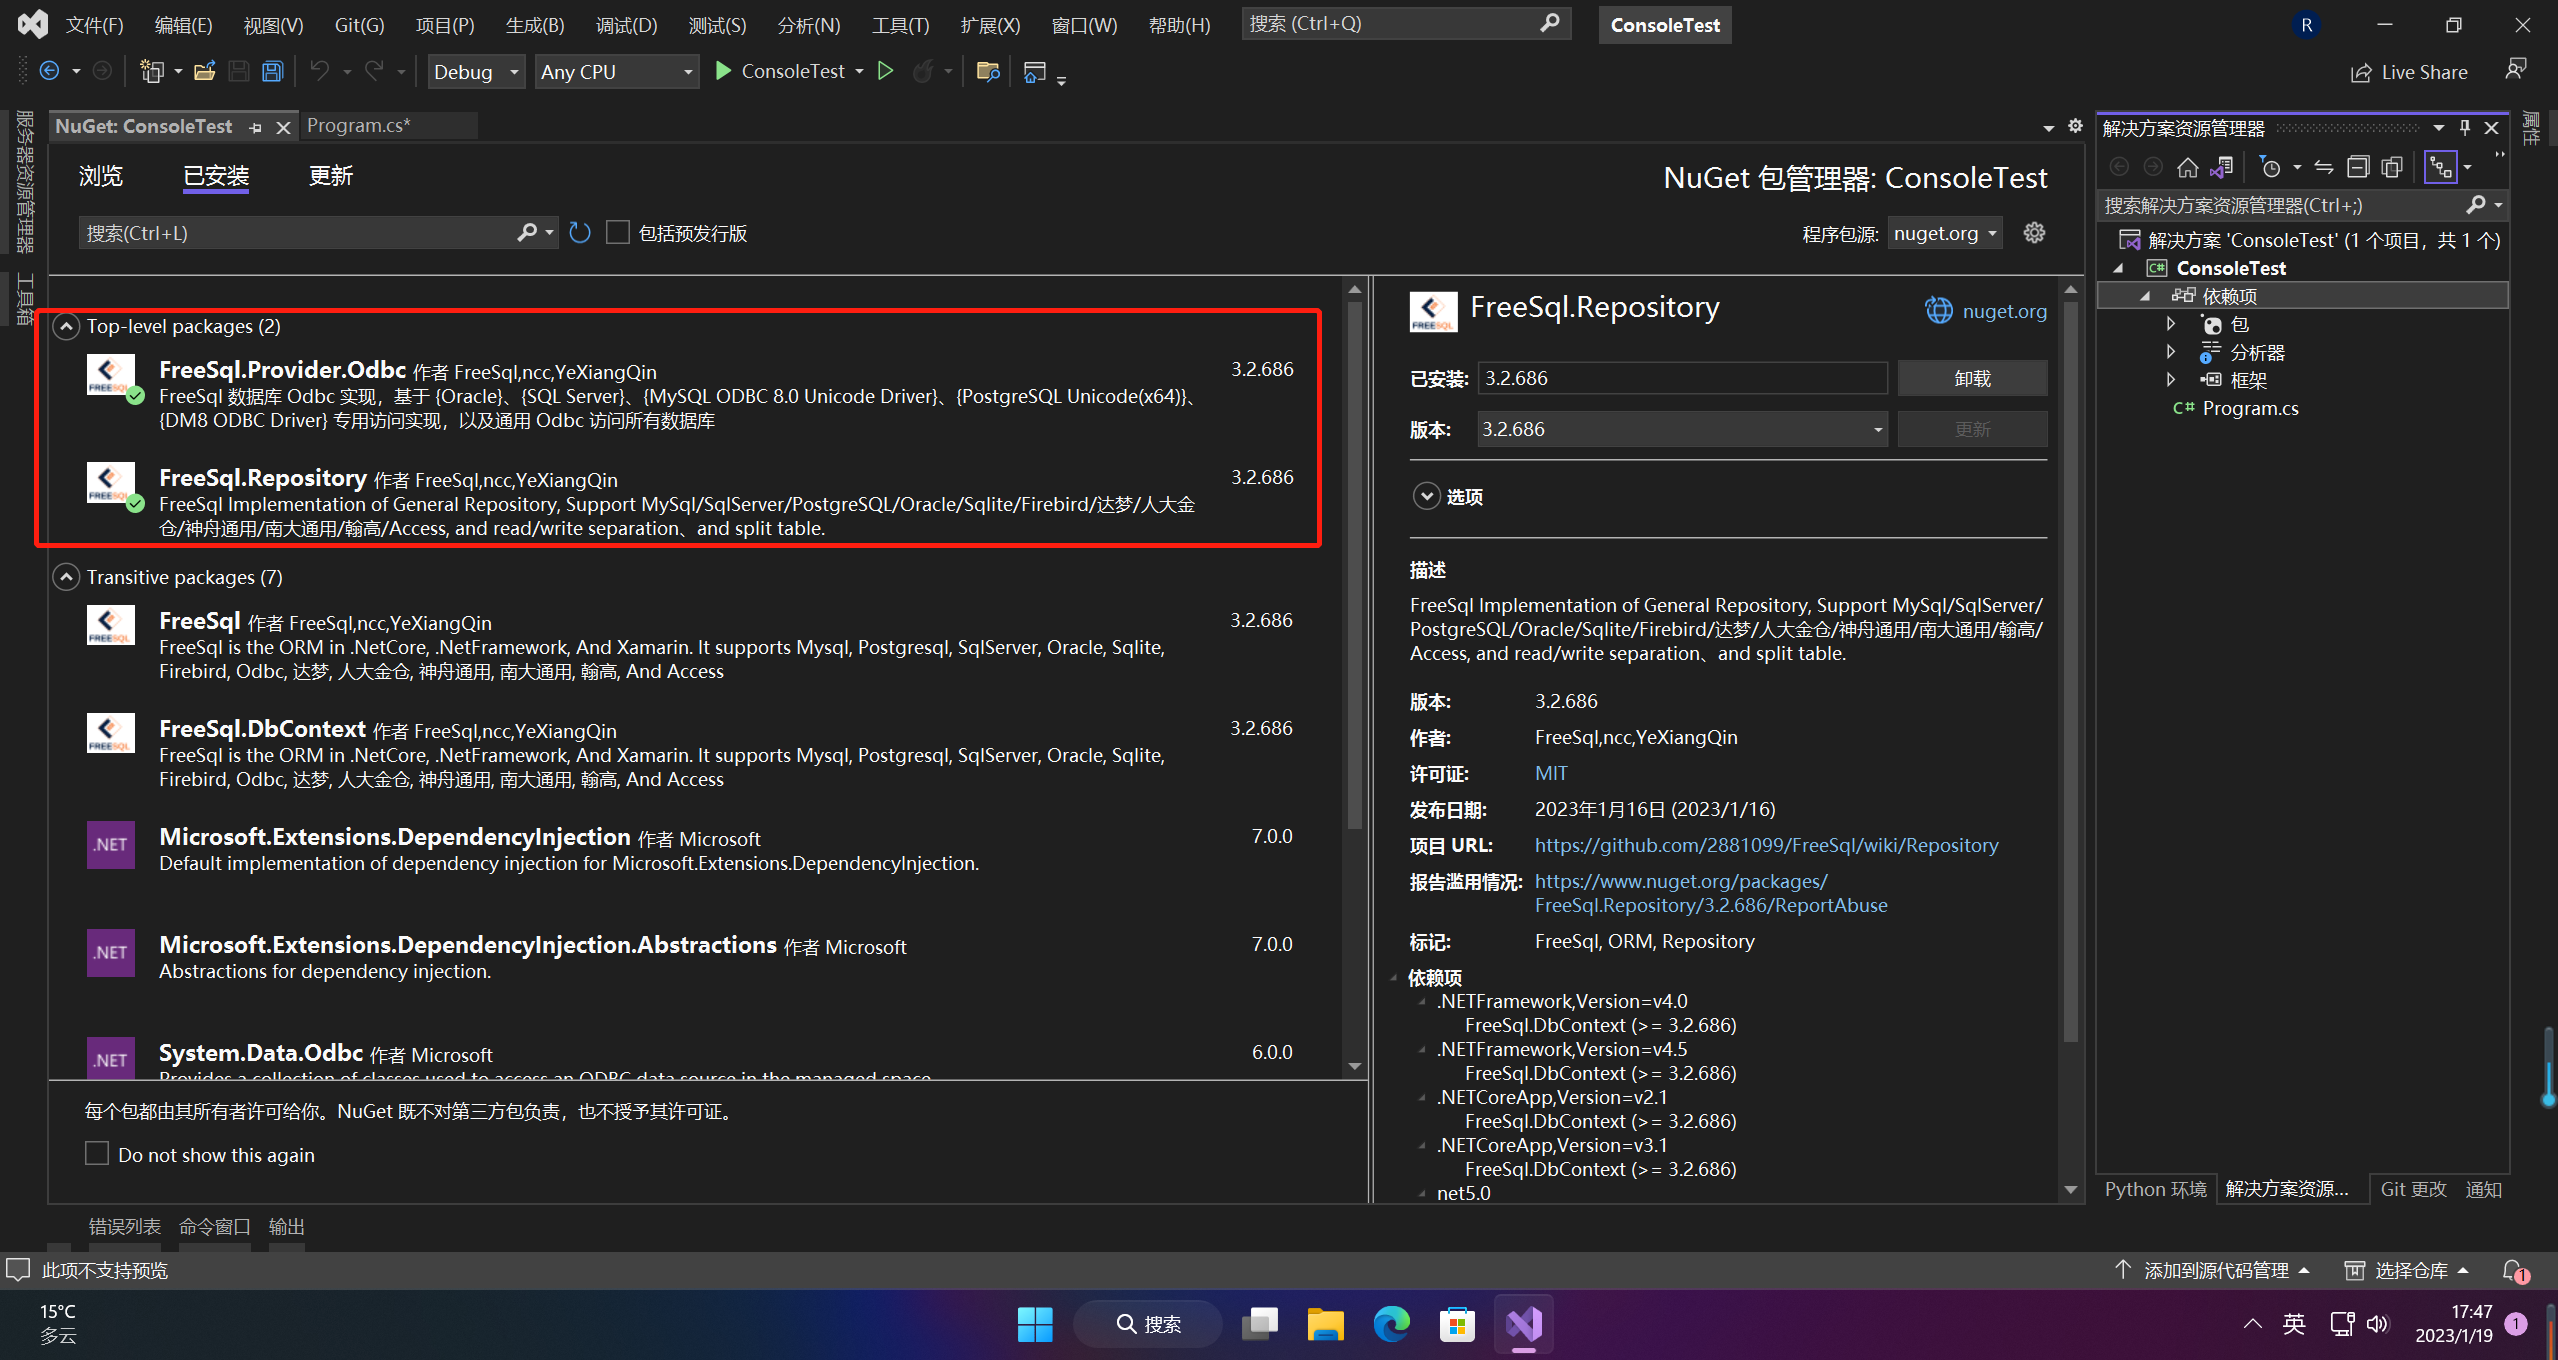Open package version 3.2.686 dropdown

tap(1682, 429)
